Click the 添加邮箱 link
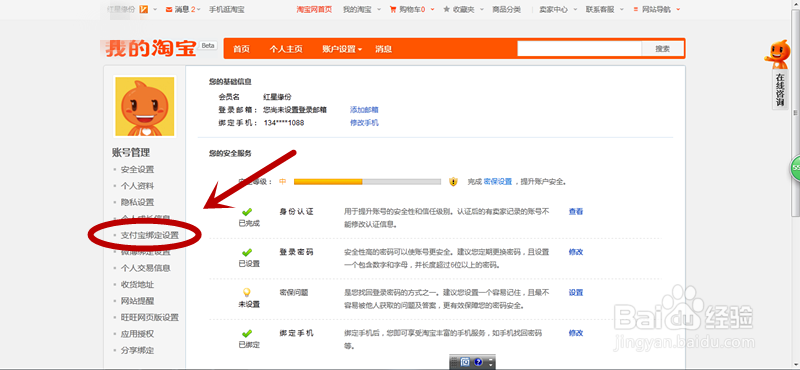800x370 pixels. 364,110
